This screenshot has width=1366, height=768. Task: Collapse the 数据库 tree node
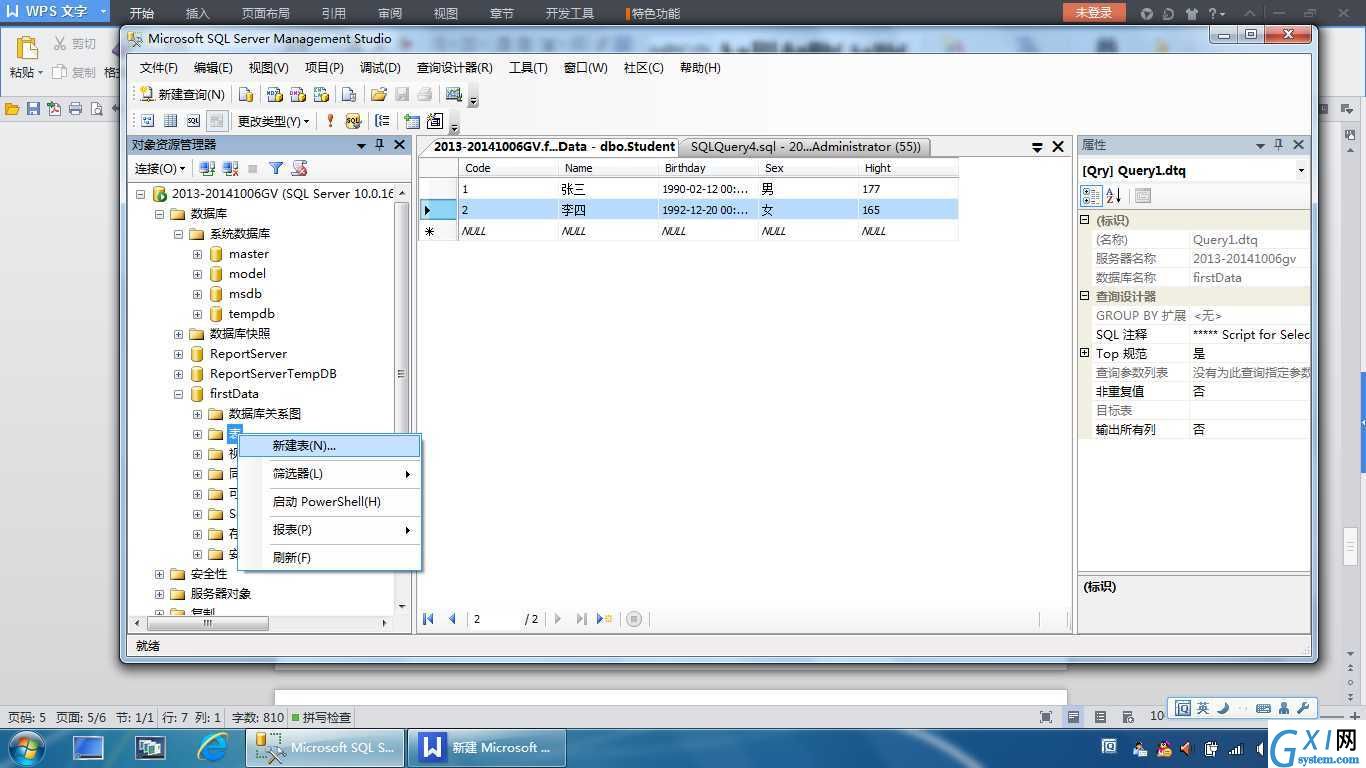[x=159, y=214]
